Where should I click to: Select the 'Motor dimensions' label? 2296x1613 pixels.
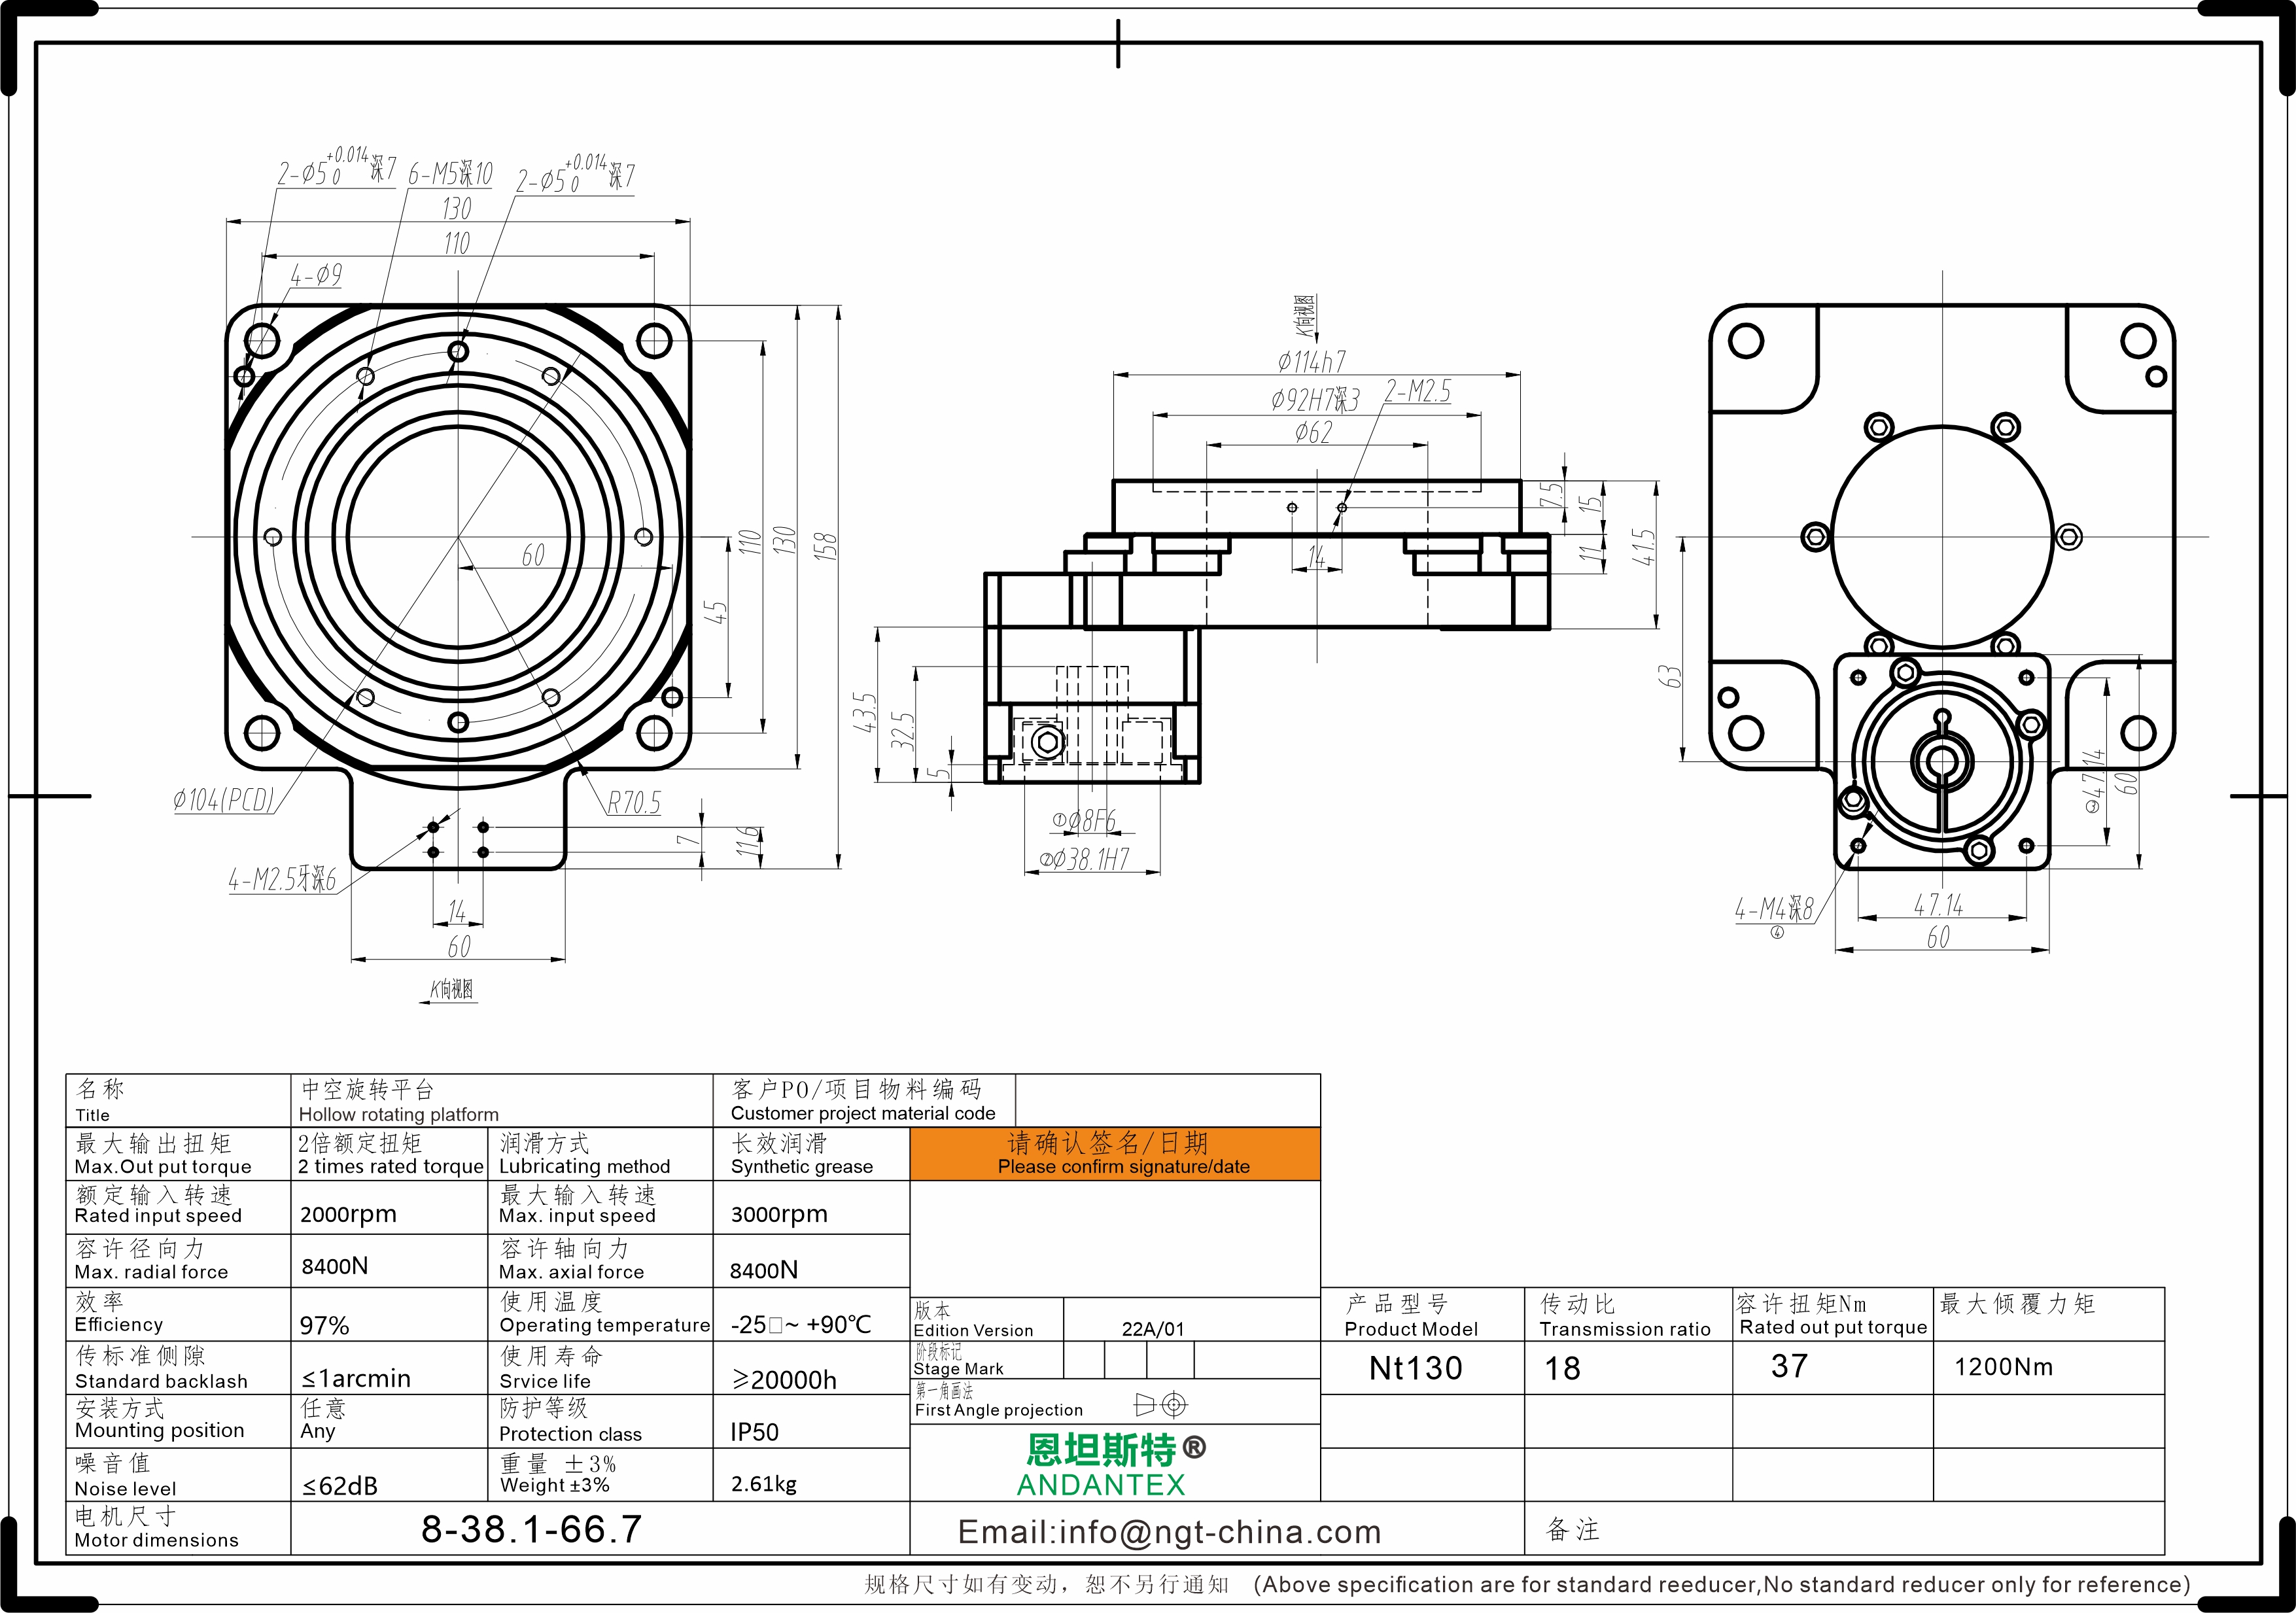click(157, 1540)
